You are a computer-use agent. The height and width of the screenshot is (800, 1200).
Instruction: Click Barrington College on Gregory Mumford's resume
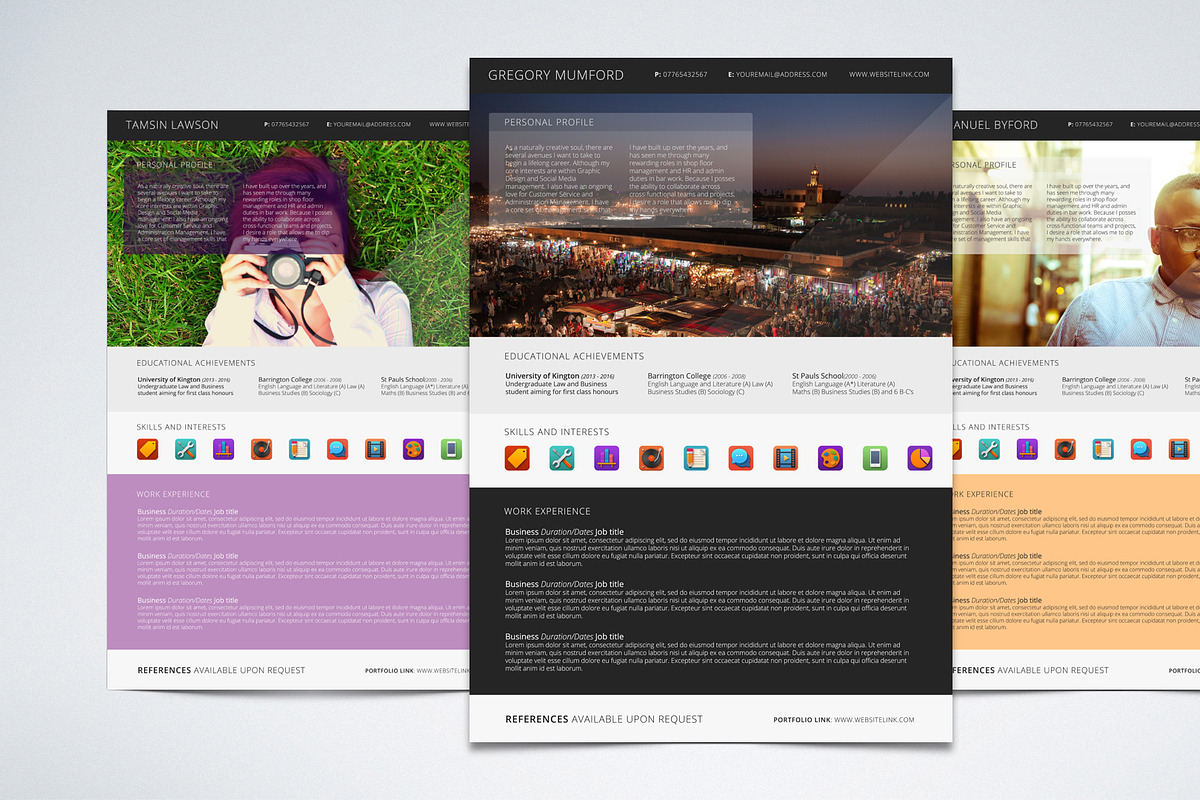coord(679,376)
